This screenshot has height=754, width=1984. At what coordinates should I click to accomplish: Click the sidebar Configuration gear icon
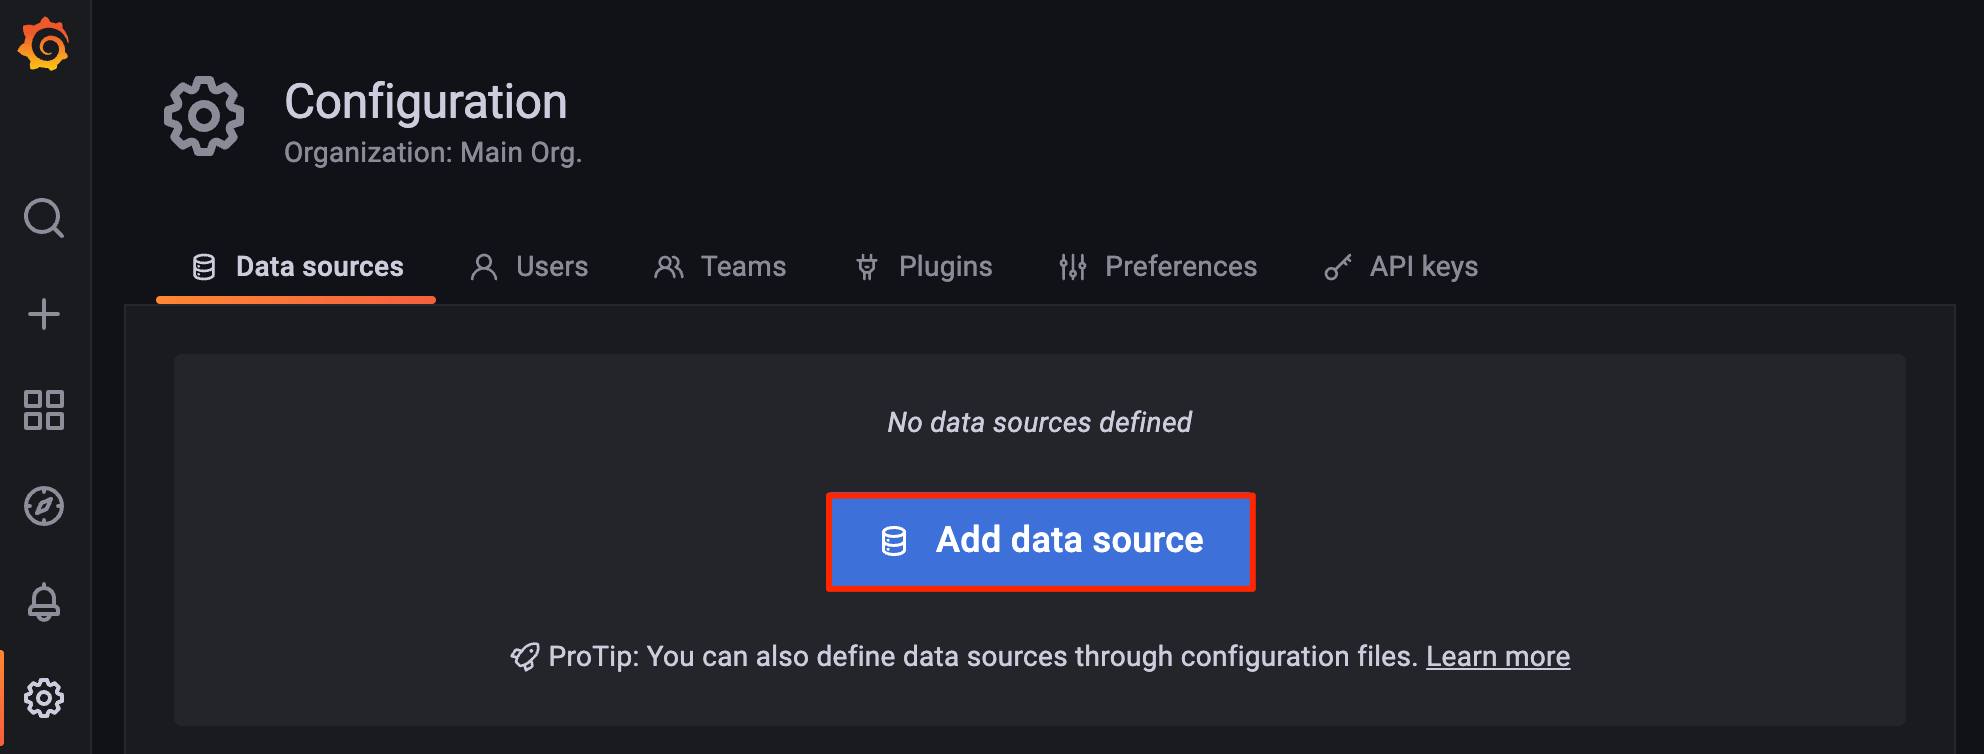tap(44, 698)
